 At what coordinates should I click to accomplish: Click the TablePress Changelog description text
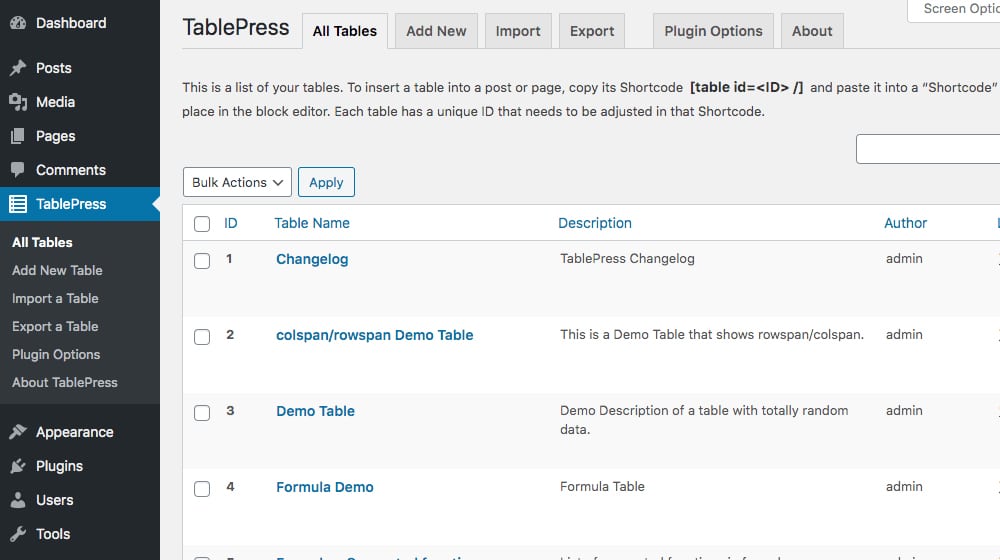pos(627,258)
